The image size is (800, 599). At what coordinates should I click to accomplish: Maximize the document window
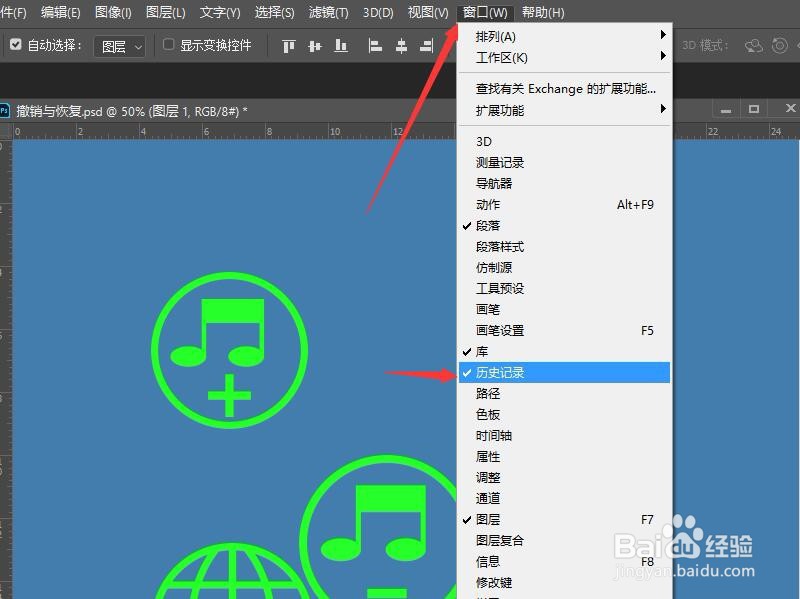[754, 109]
